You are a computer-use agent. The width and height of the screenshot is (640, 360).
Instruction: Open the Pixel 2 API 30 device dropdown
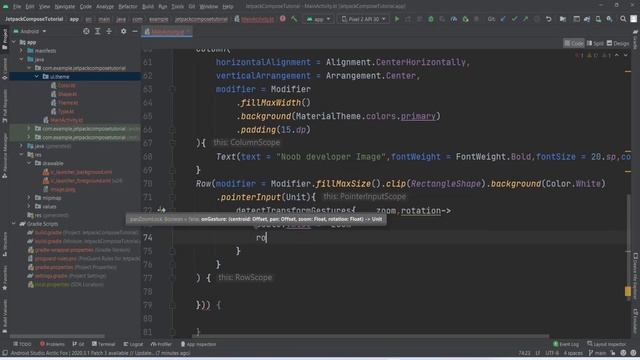point(363,19)
